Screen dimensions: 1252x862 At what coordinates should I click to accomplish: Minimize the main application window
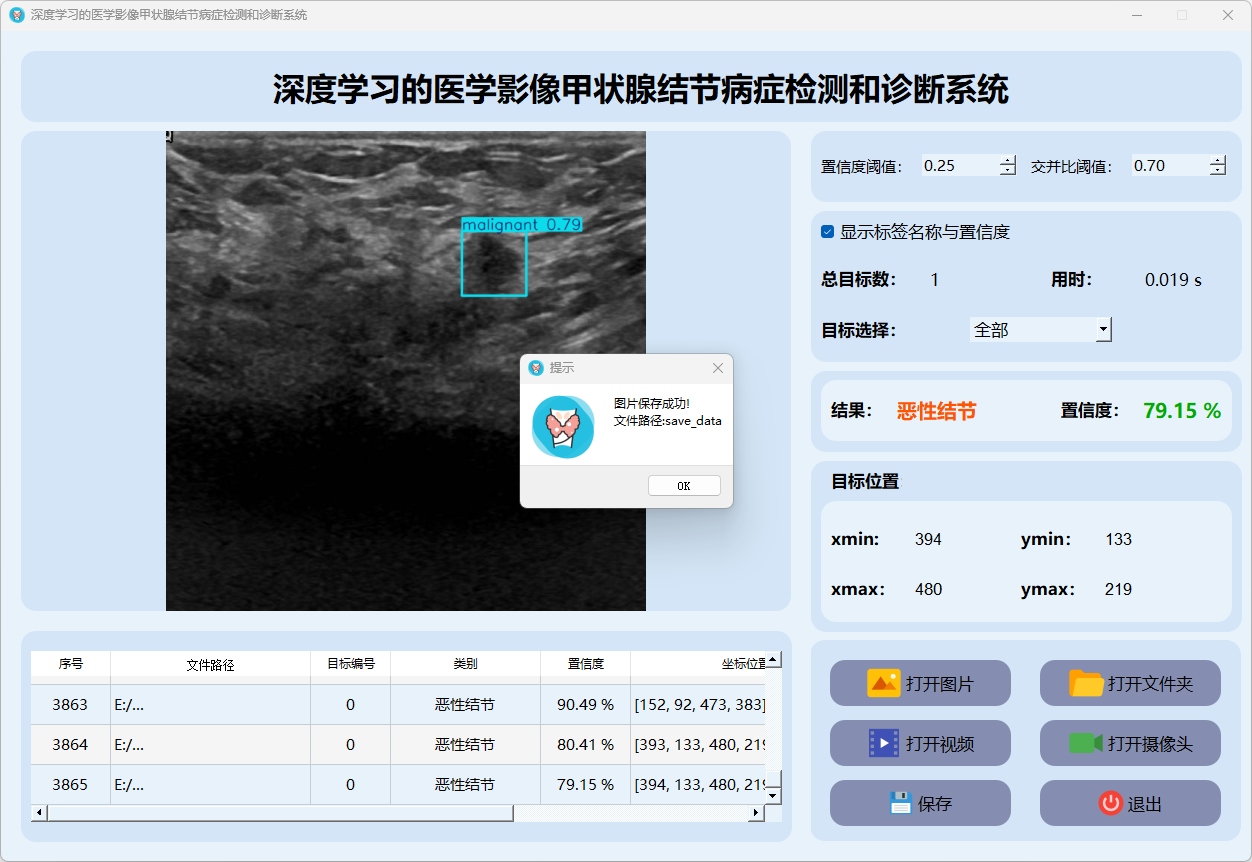(1137, 15)
